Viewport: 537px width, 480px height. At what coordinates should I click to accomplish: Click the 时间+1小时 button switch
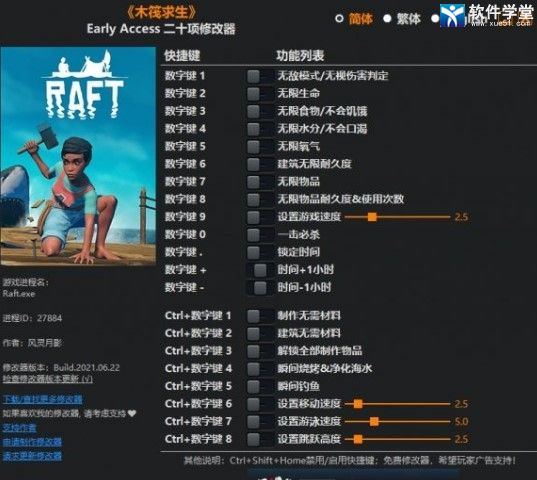point(260,270)
